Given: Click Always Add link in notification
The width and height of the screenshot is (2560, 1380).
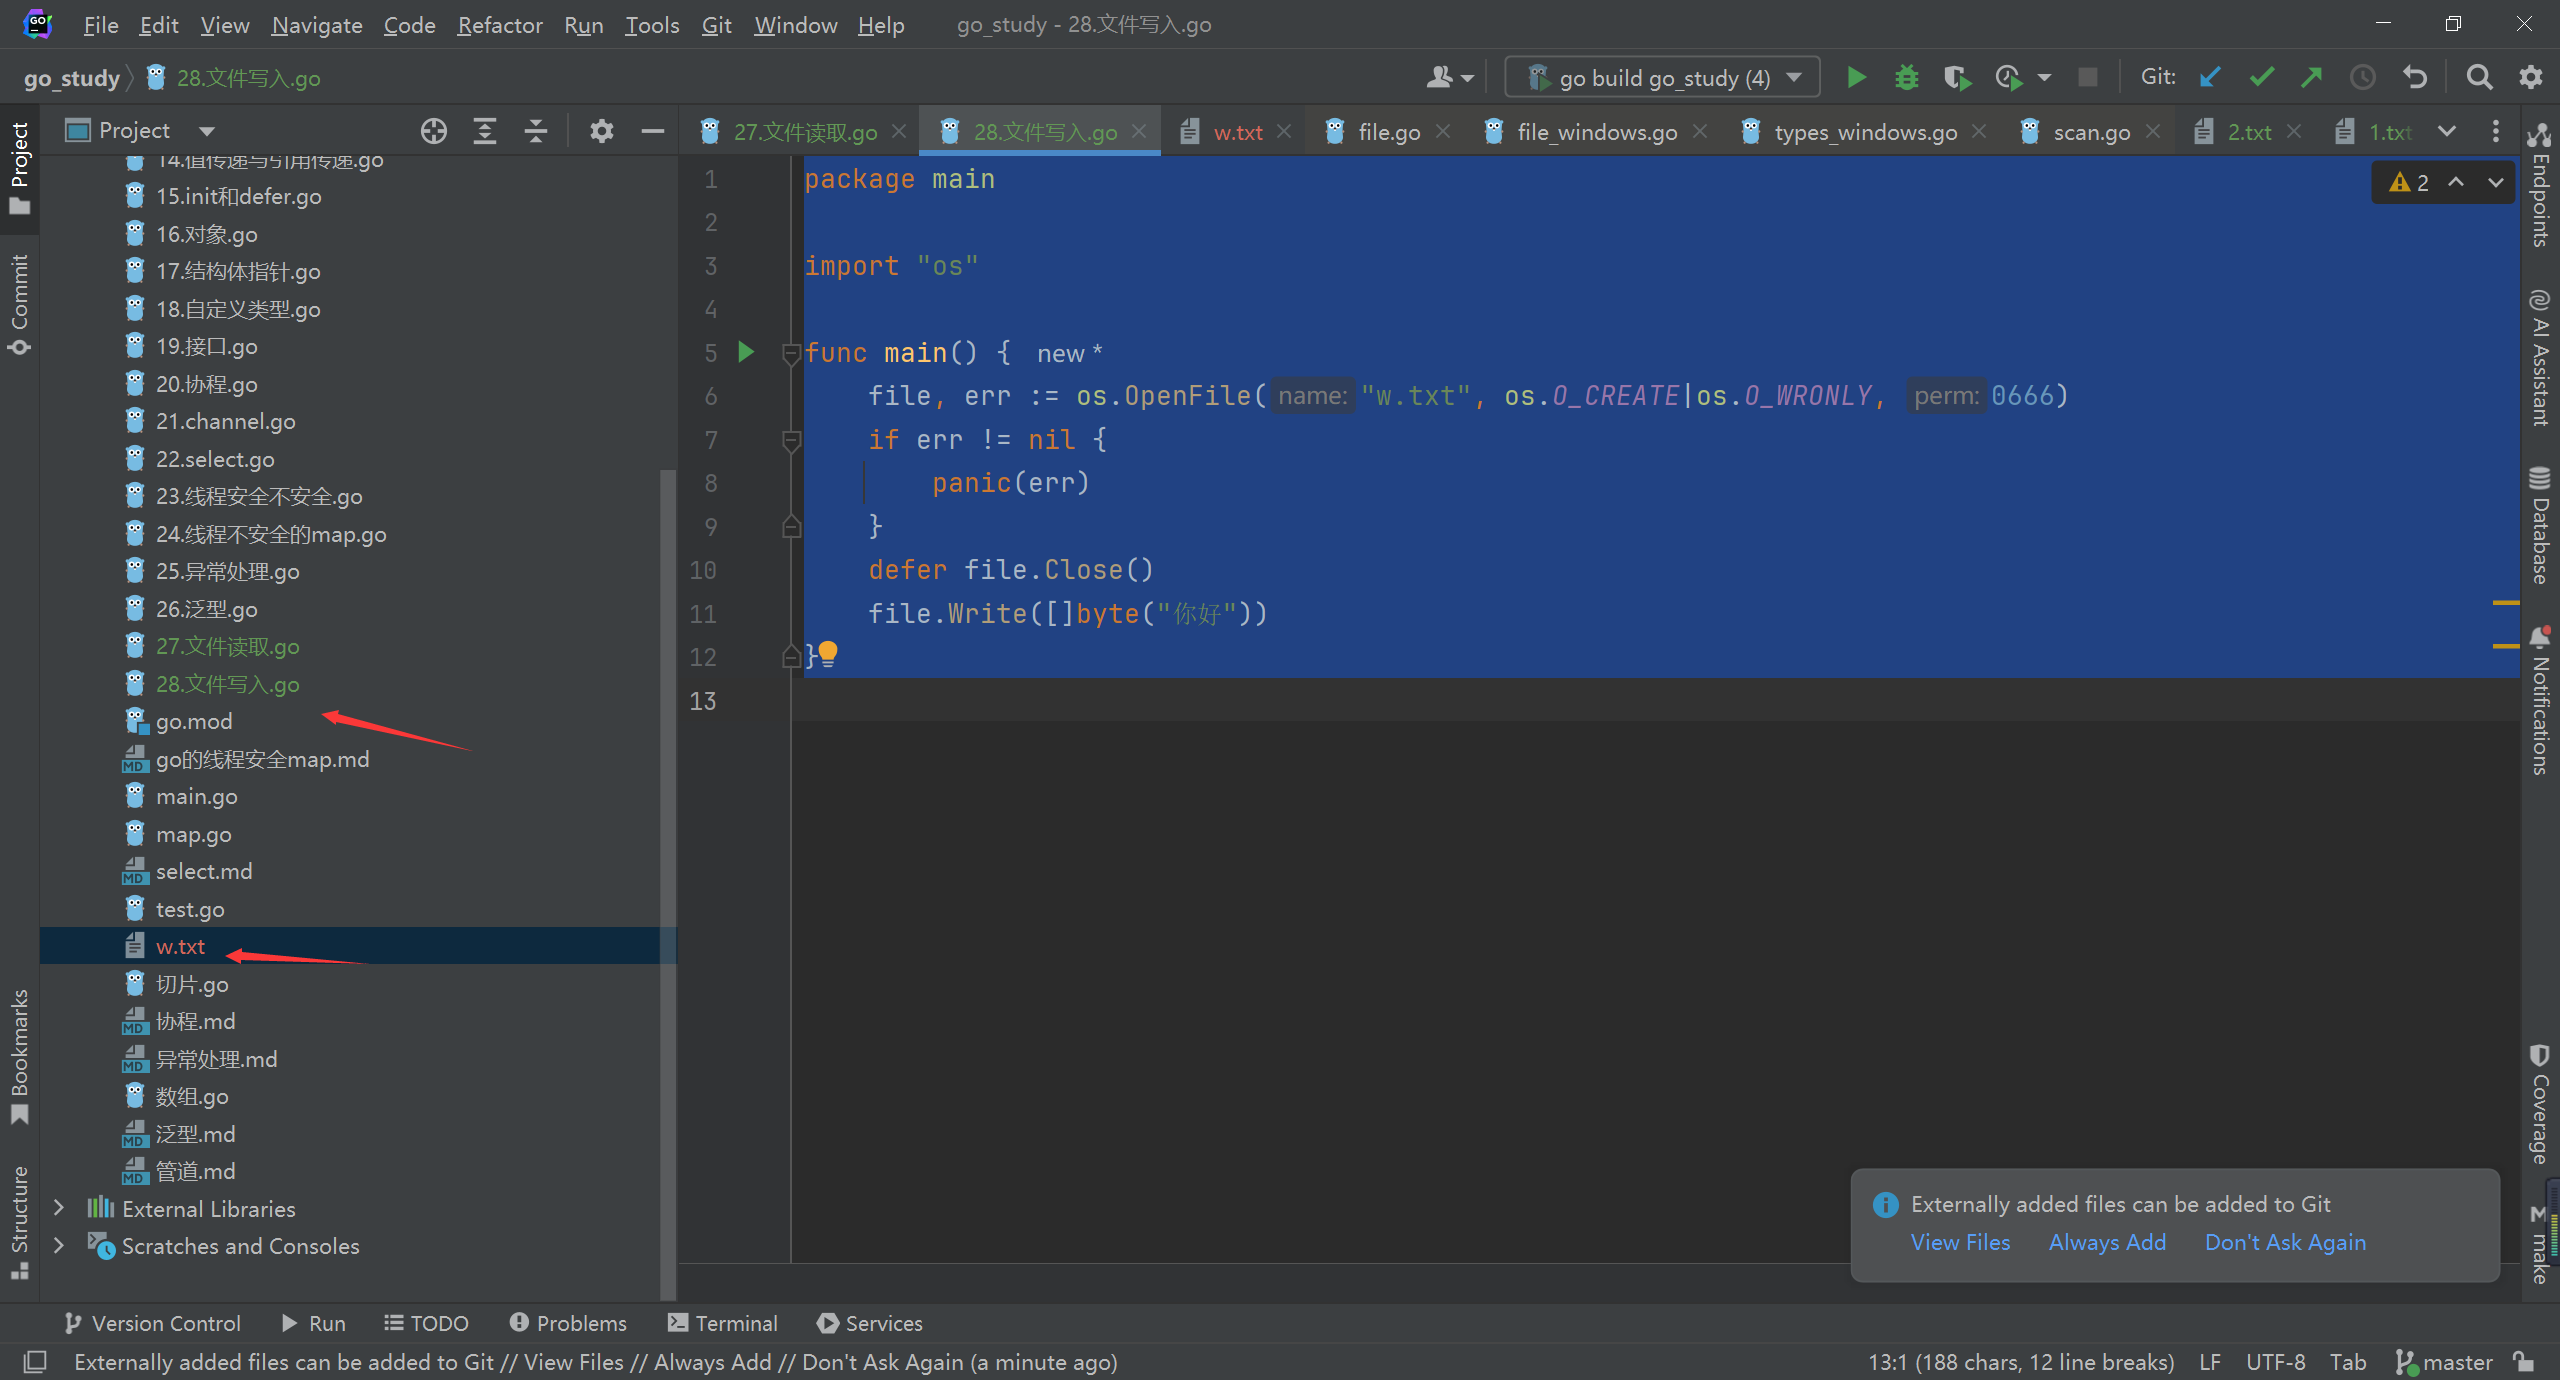Looking at the screenshot, I should [x=2107, y=1242].
